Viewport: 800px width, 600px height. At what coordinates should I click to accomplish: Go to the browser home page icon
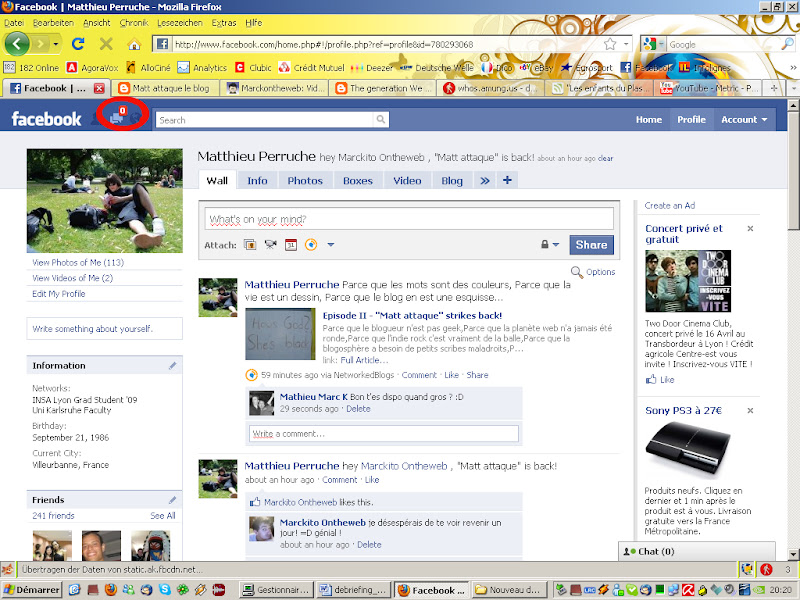tap(134, 44)
